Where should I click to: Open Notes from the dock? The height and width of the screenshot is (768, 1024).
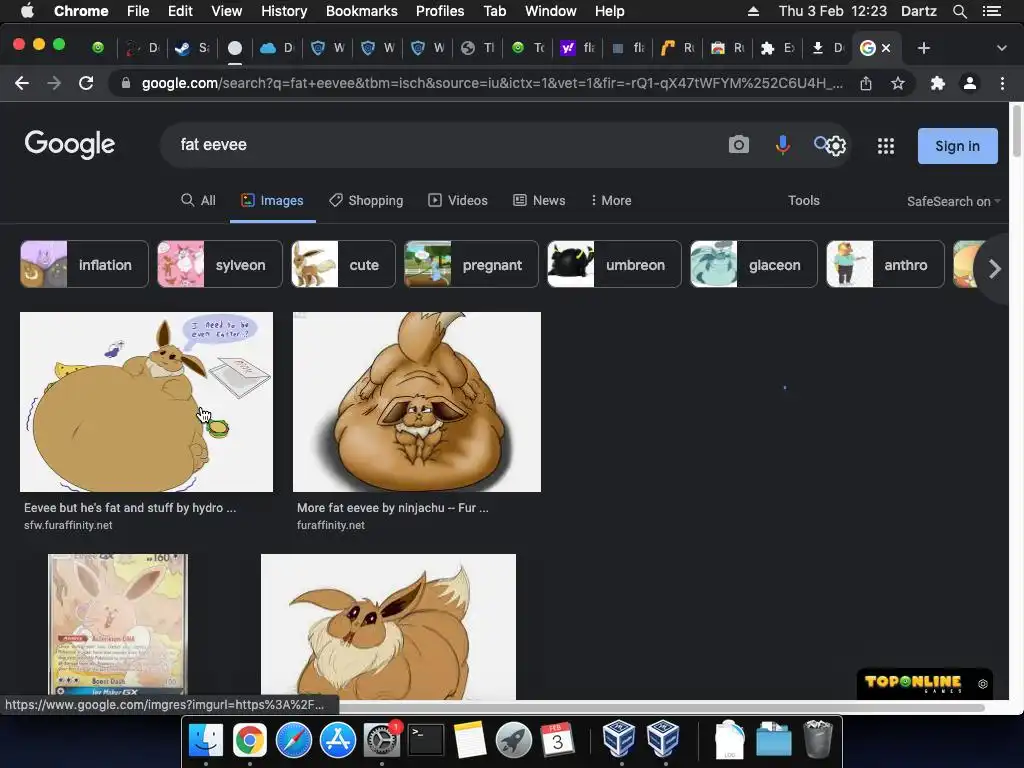click(x=470, y=740)
